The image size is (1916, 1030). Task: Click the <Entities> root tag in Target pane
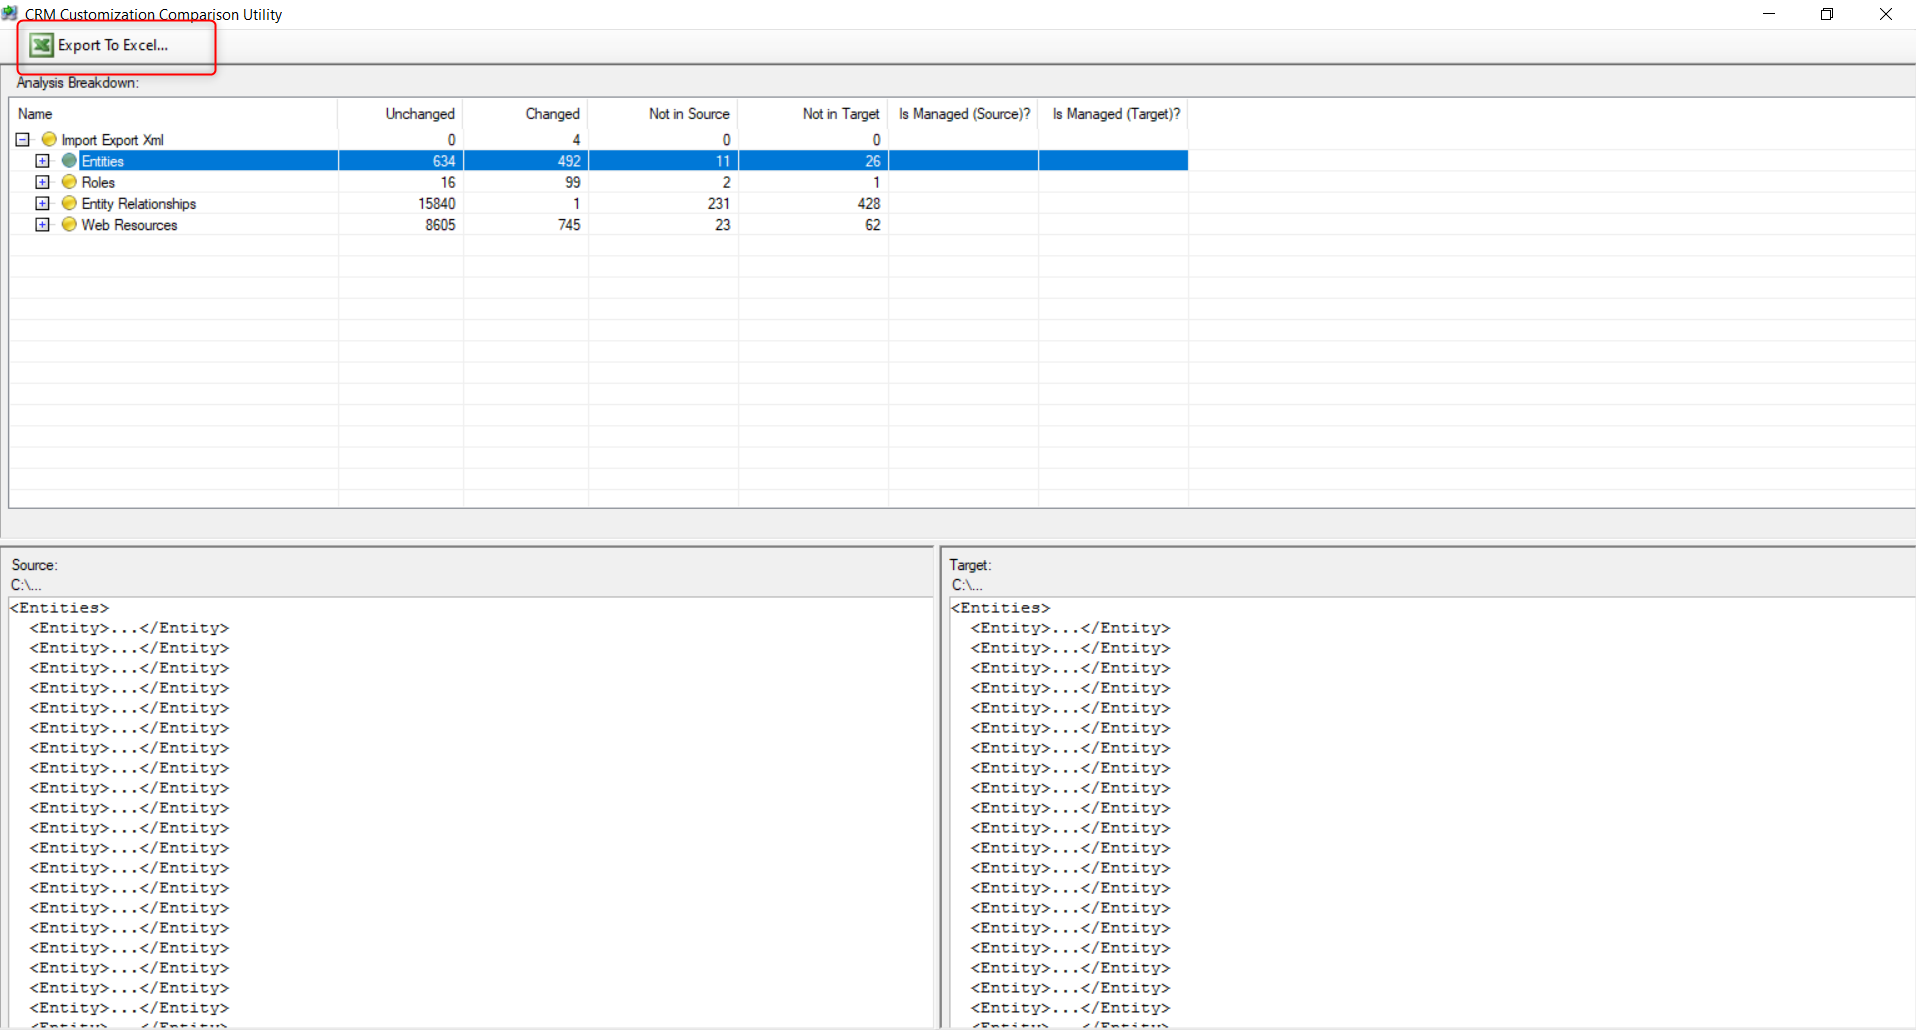pyautogui.click(x=1000, y=608)
